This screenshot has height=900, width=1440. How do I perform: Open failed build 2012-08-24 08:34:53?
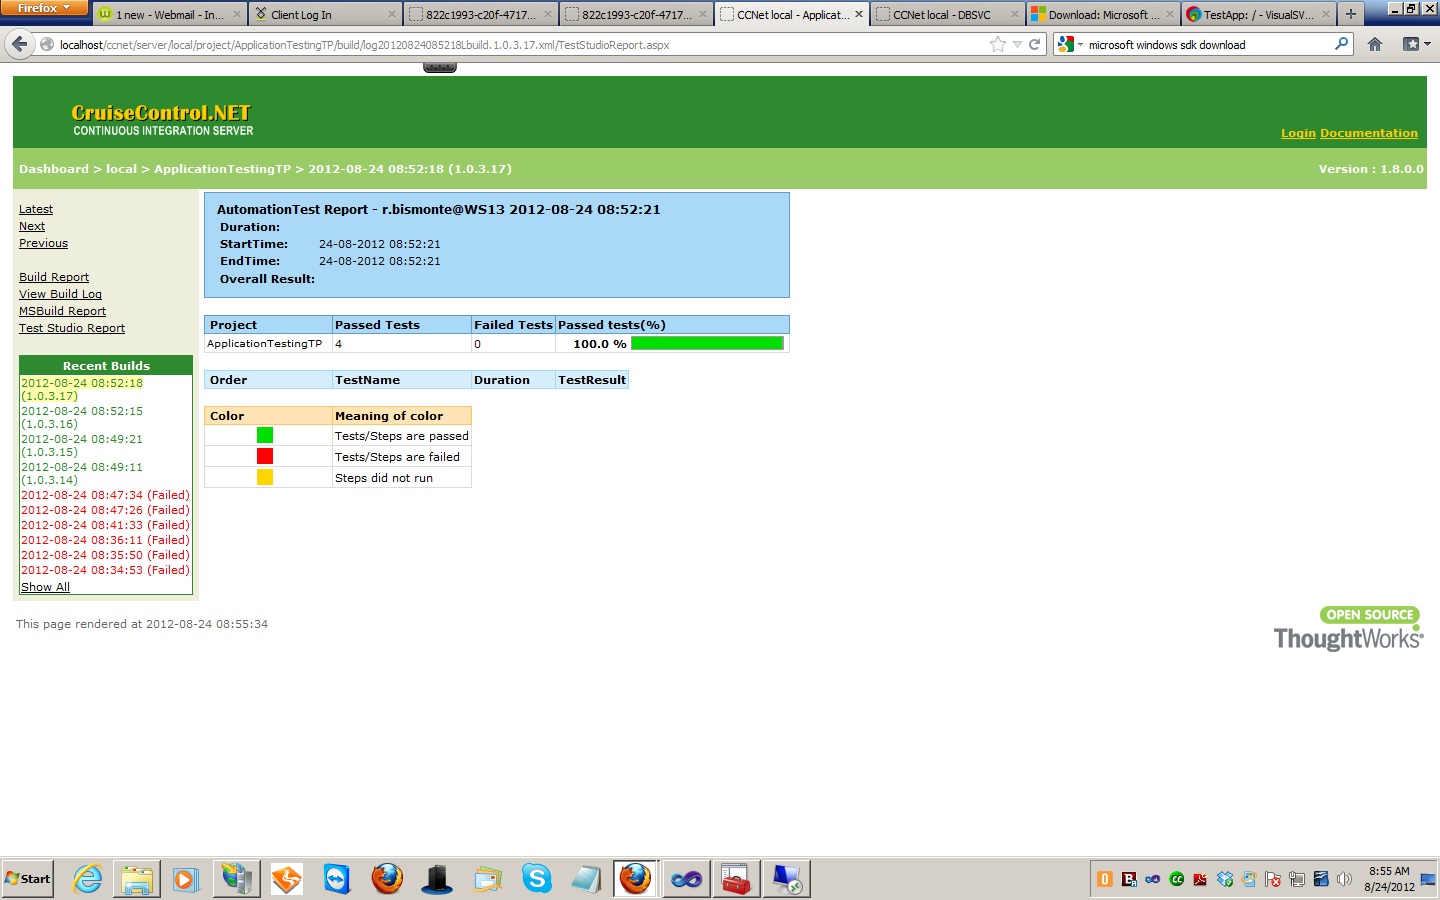coord(105,570)
